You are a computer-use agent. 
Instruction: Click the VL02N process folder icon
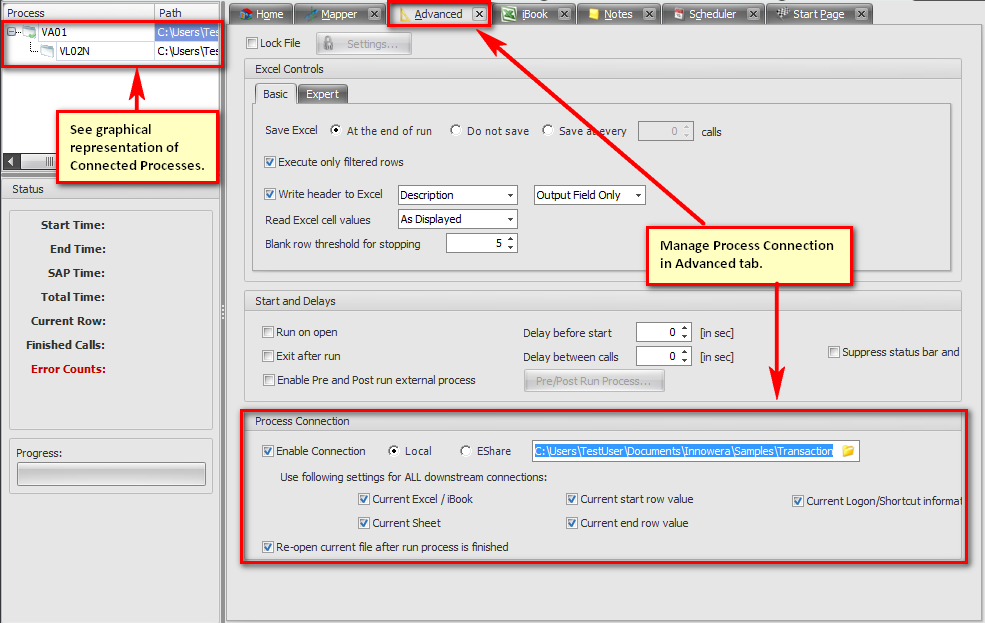47,50
